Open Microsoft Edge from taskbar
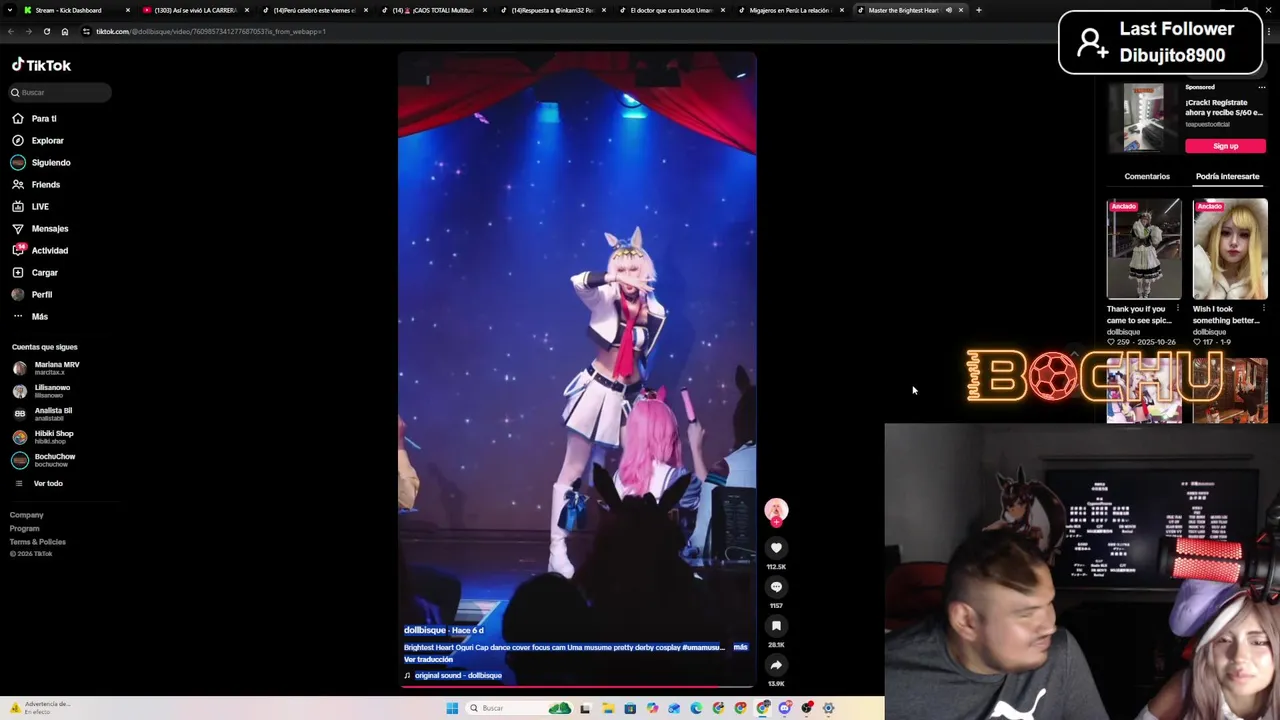 coord(696,708)
